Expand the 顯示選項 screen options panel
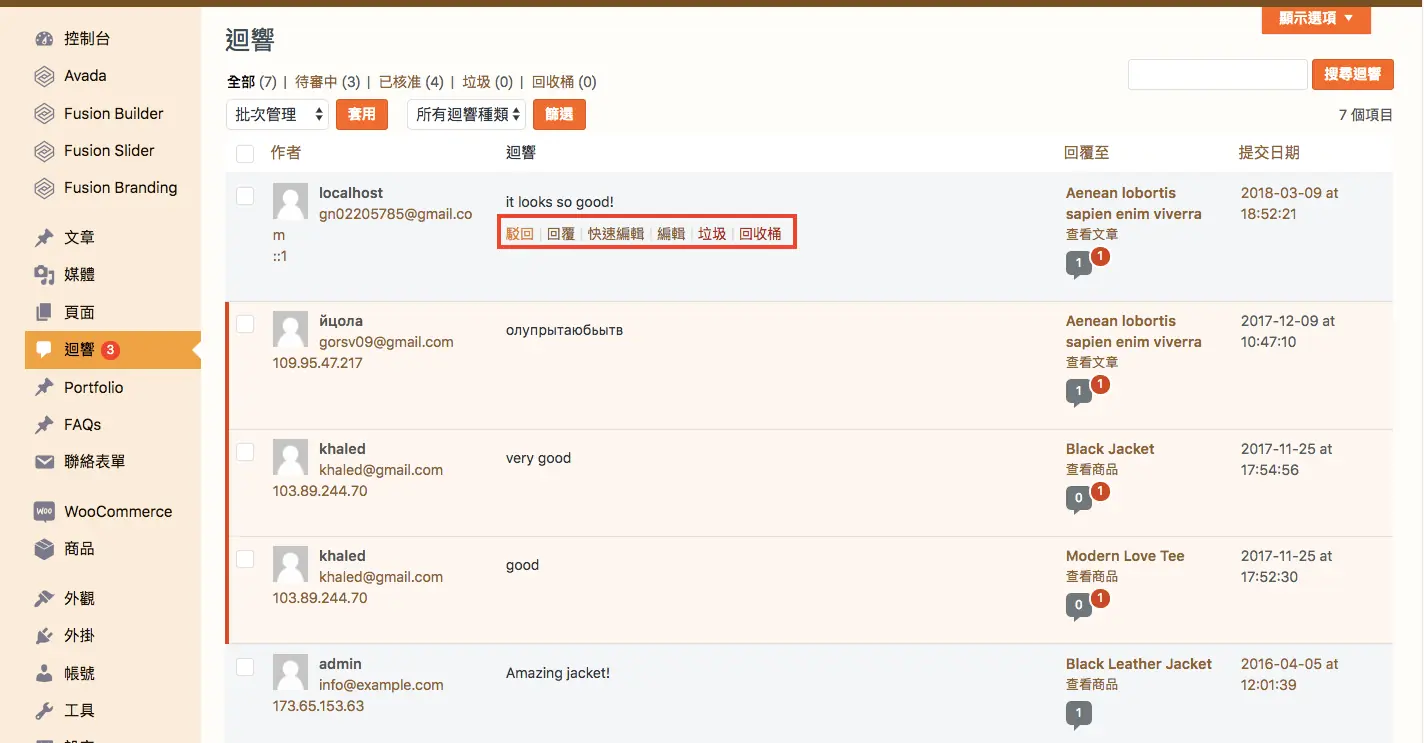 pos(1316,18)
